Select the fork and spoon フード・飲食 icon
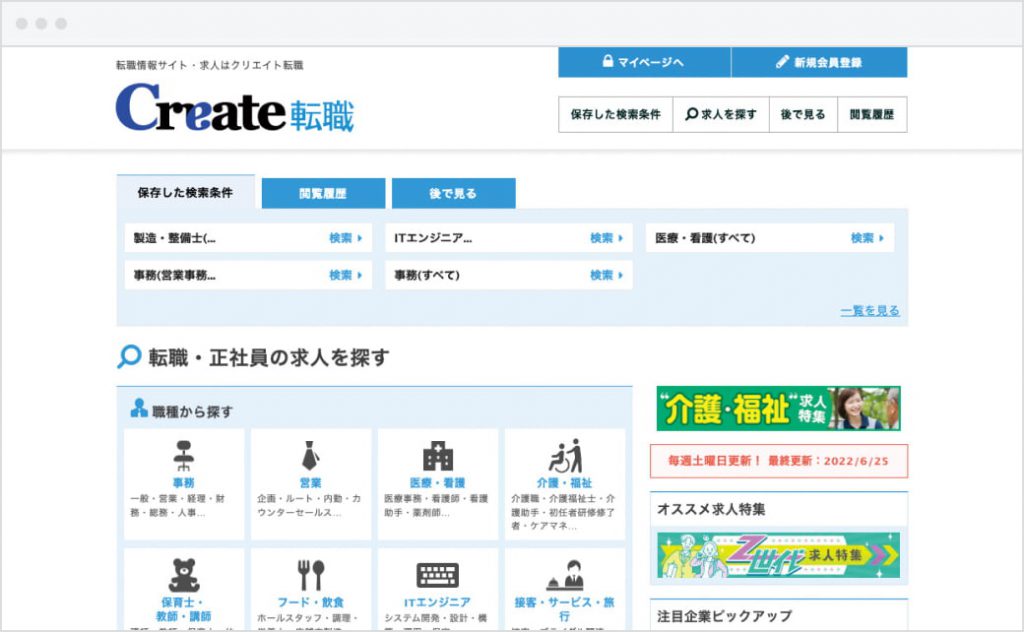Viewport: 1024px width, 632px height. tap(311, 575)
